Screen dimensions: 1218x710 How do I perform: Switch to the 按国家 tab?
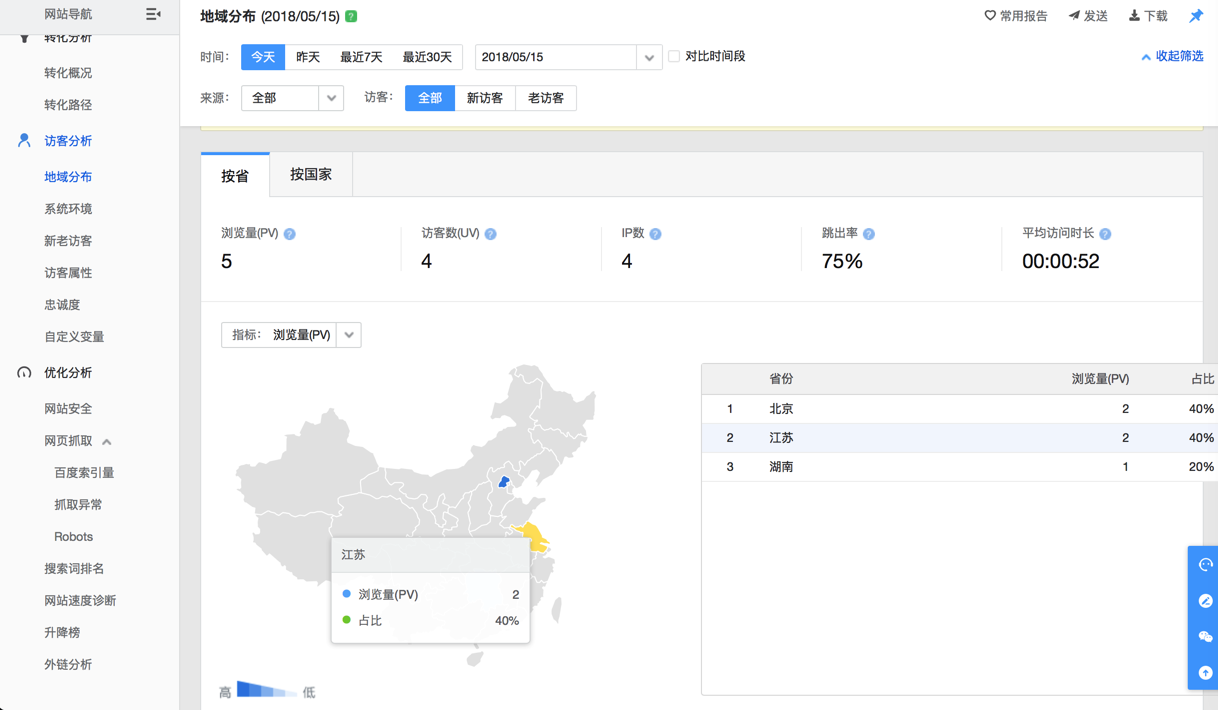point(311,174)
